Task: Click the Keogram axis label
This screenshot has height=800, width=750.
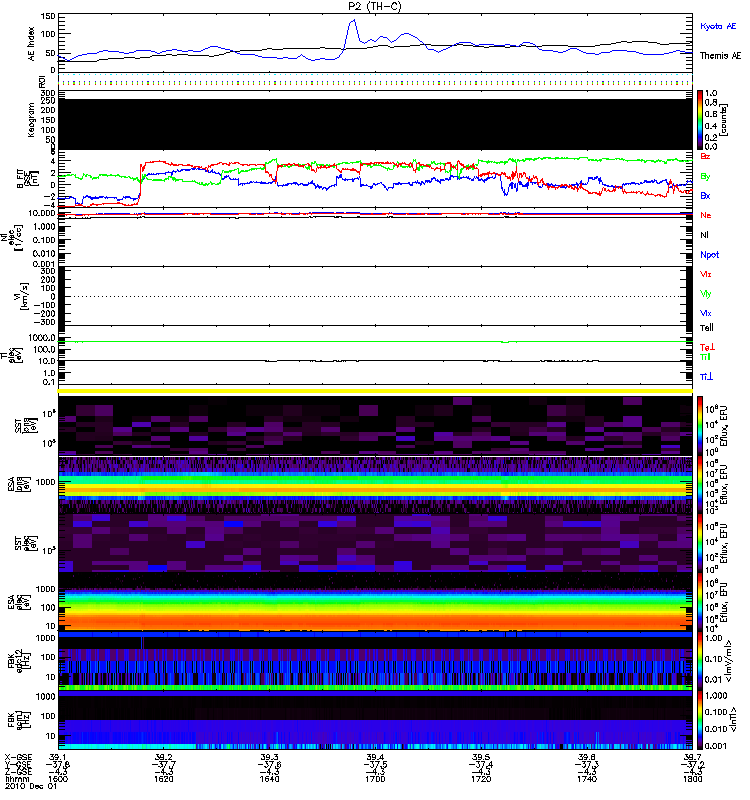Action: [32, 120]
